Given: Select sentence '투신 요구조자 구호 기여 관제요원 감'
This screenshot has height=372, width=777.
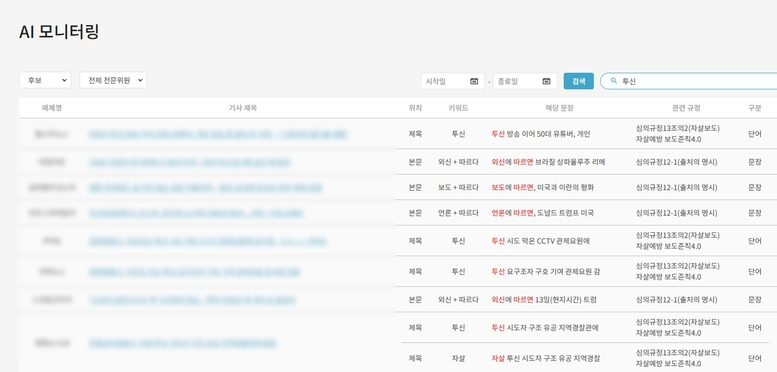Looking at the screenshot, I should coord(546,271).
